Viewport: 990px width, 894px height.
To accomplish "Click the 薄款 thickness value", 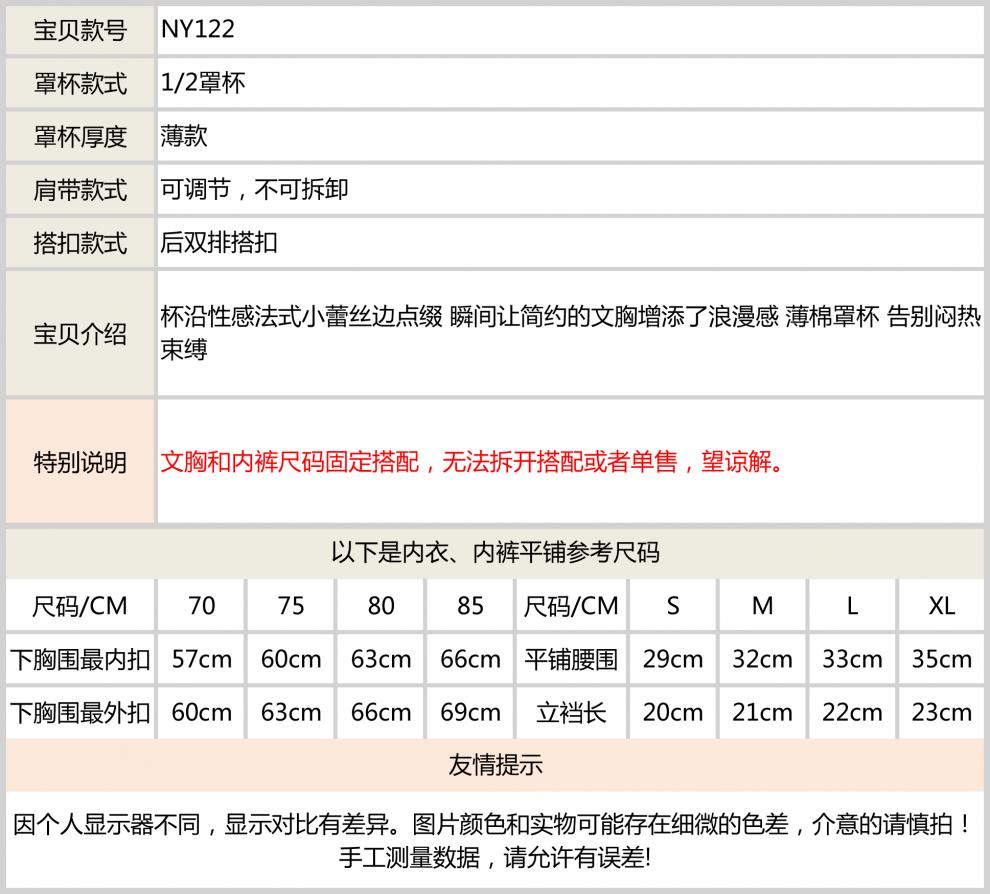I will click(184, 136).
